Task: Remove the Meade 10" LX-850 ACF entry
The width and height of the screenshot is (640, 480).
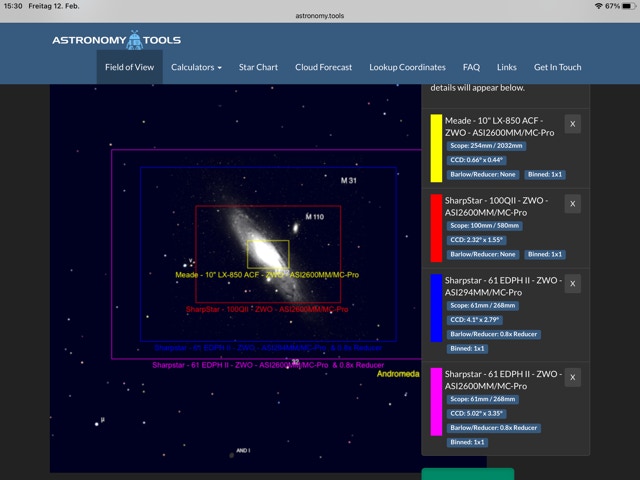Action: pyautogui.click(x=573, y=124)
